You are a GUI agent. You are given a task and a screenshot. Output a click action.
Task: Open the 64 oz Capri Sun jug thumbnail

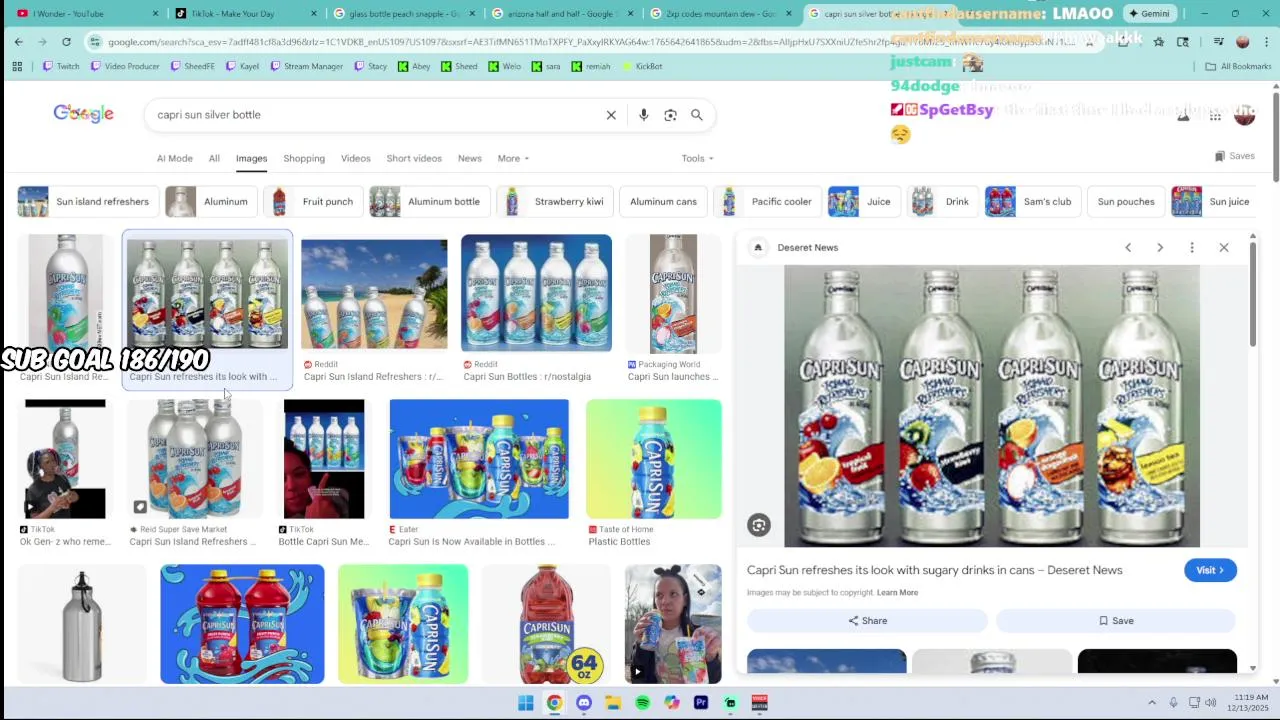547,624
